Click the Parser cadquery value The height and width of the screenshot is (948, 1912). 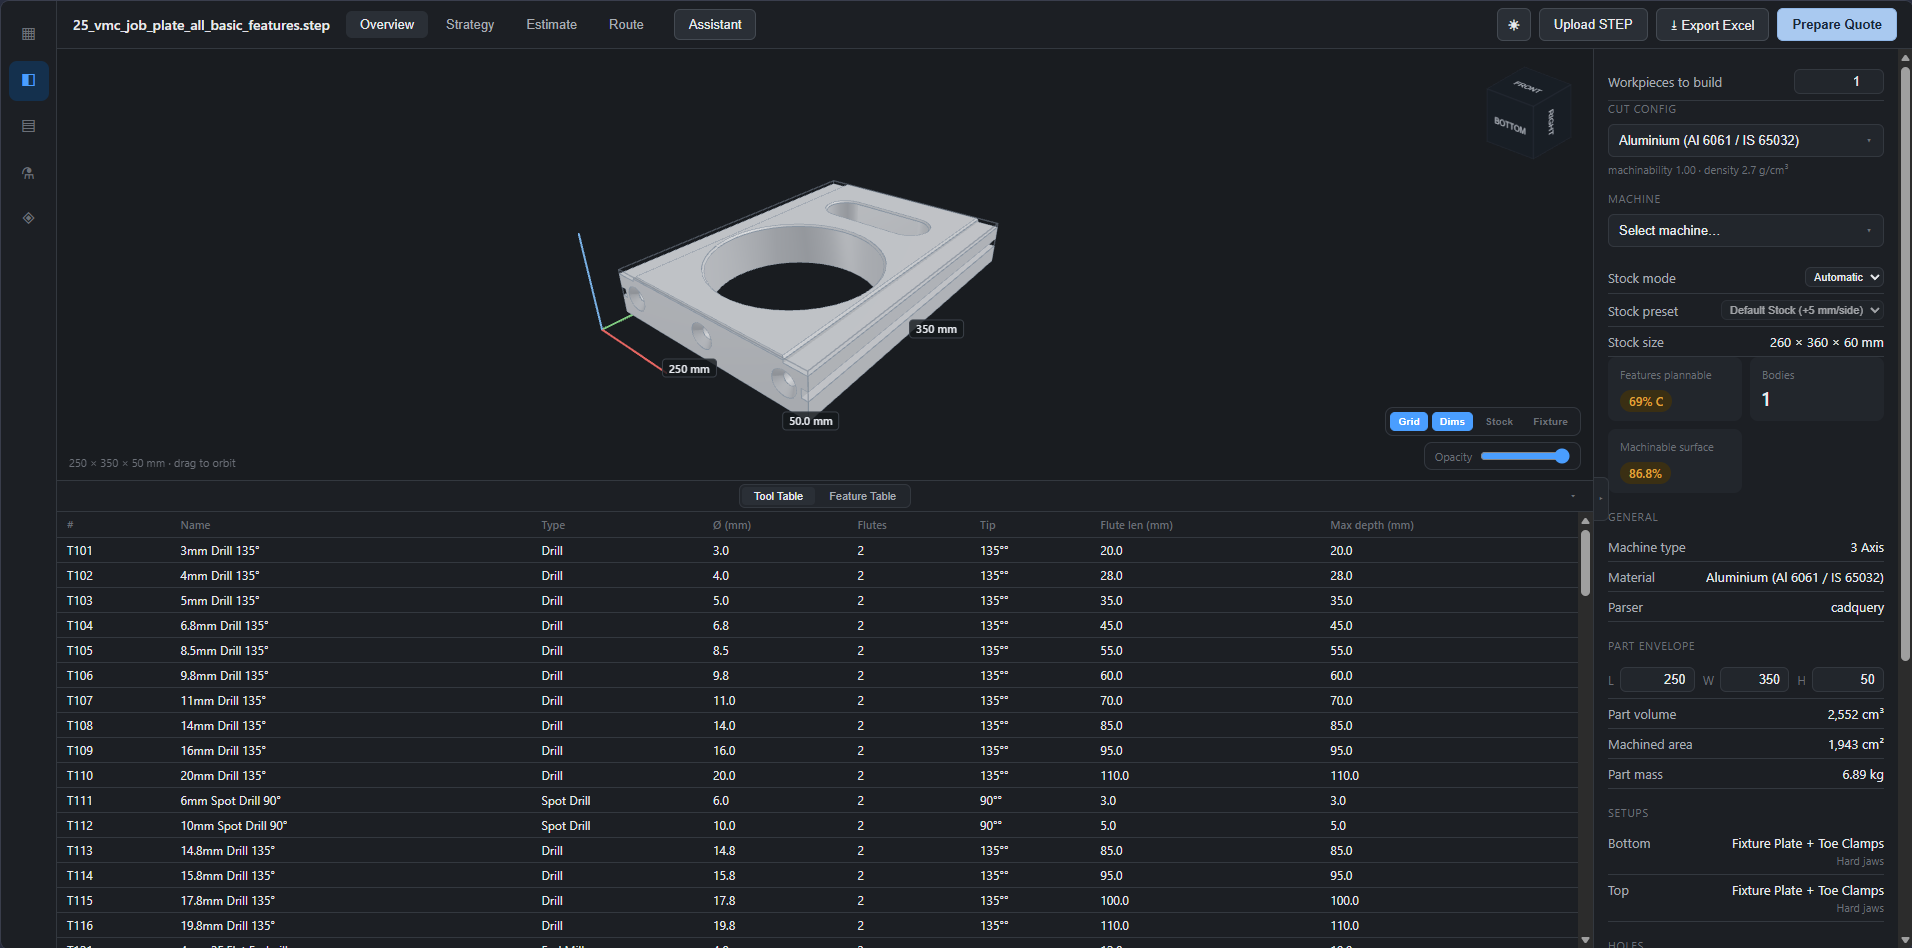[1857, 608]
